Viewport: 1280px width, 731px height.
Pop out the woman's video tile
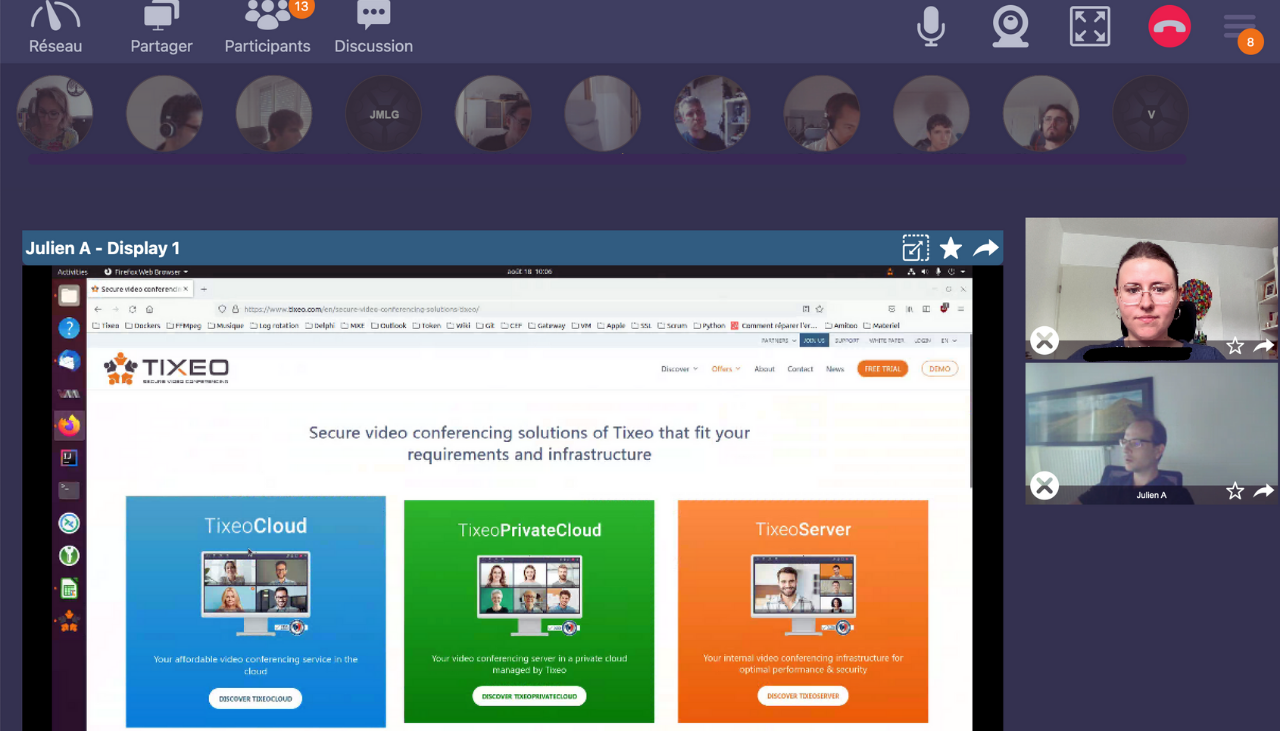(1264, 346)
